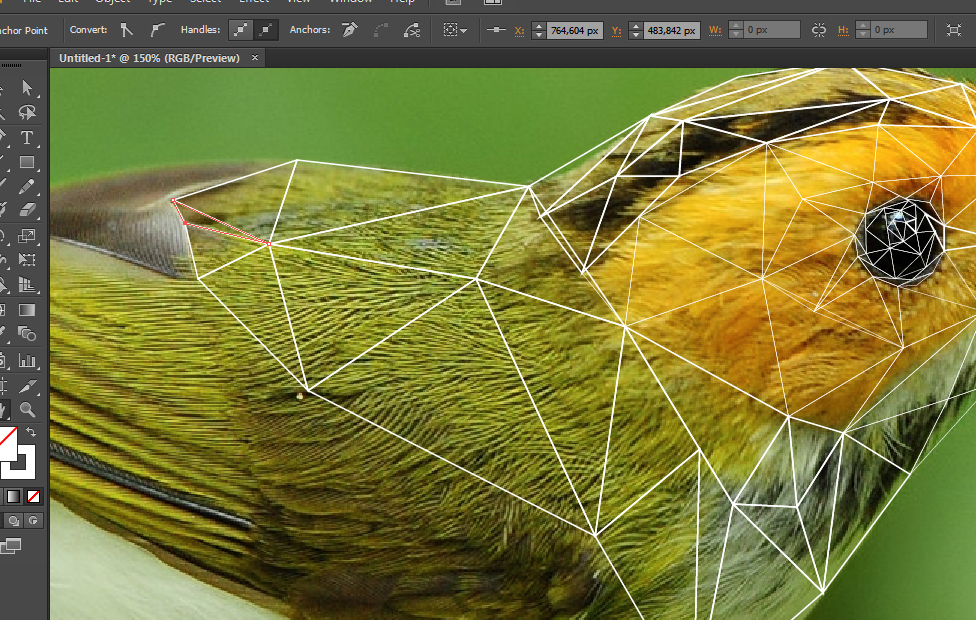Viewport: 976px width, 620px height.
Task: Hide handles for multiple selected anchors
Action: tap(266, 30)
